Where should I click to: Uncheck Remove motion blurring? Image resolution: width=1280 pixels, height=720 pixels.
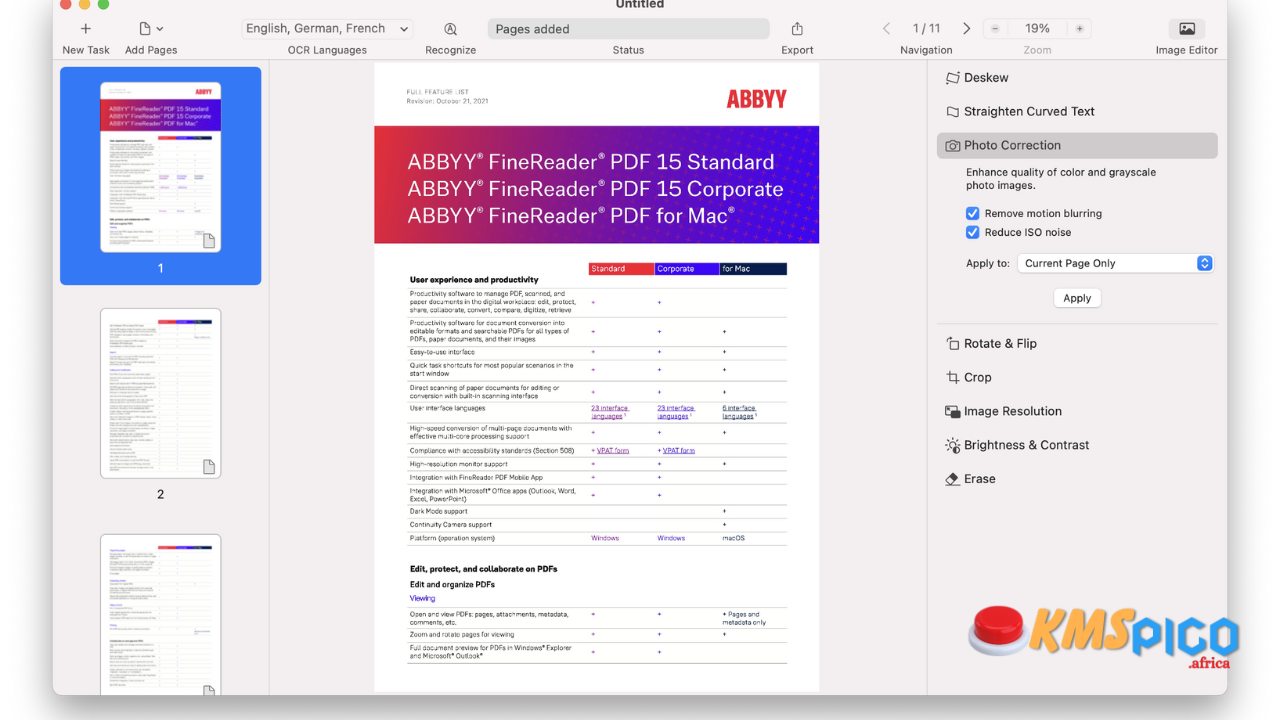point(972,213)
